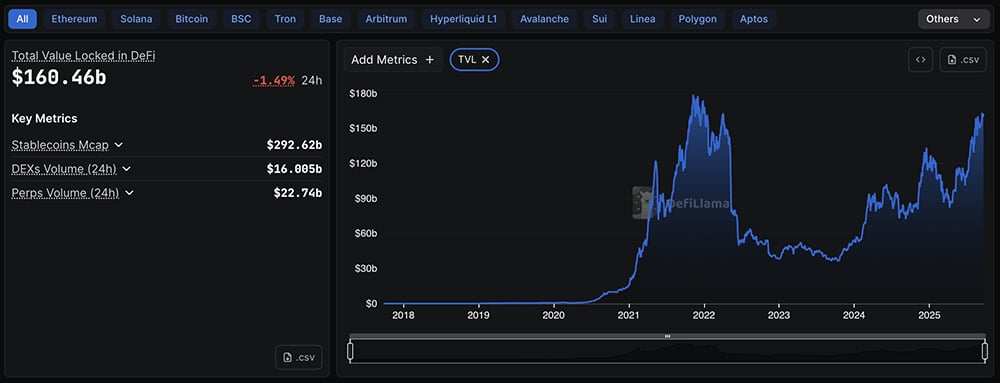The image size is (1000, 383).
Task: Click the $22.74b perps volume value
Action: click(298, 192)
